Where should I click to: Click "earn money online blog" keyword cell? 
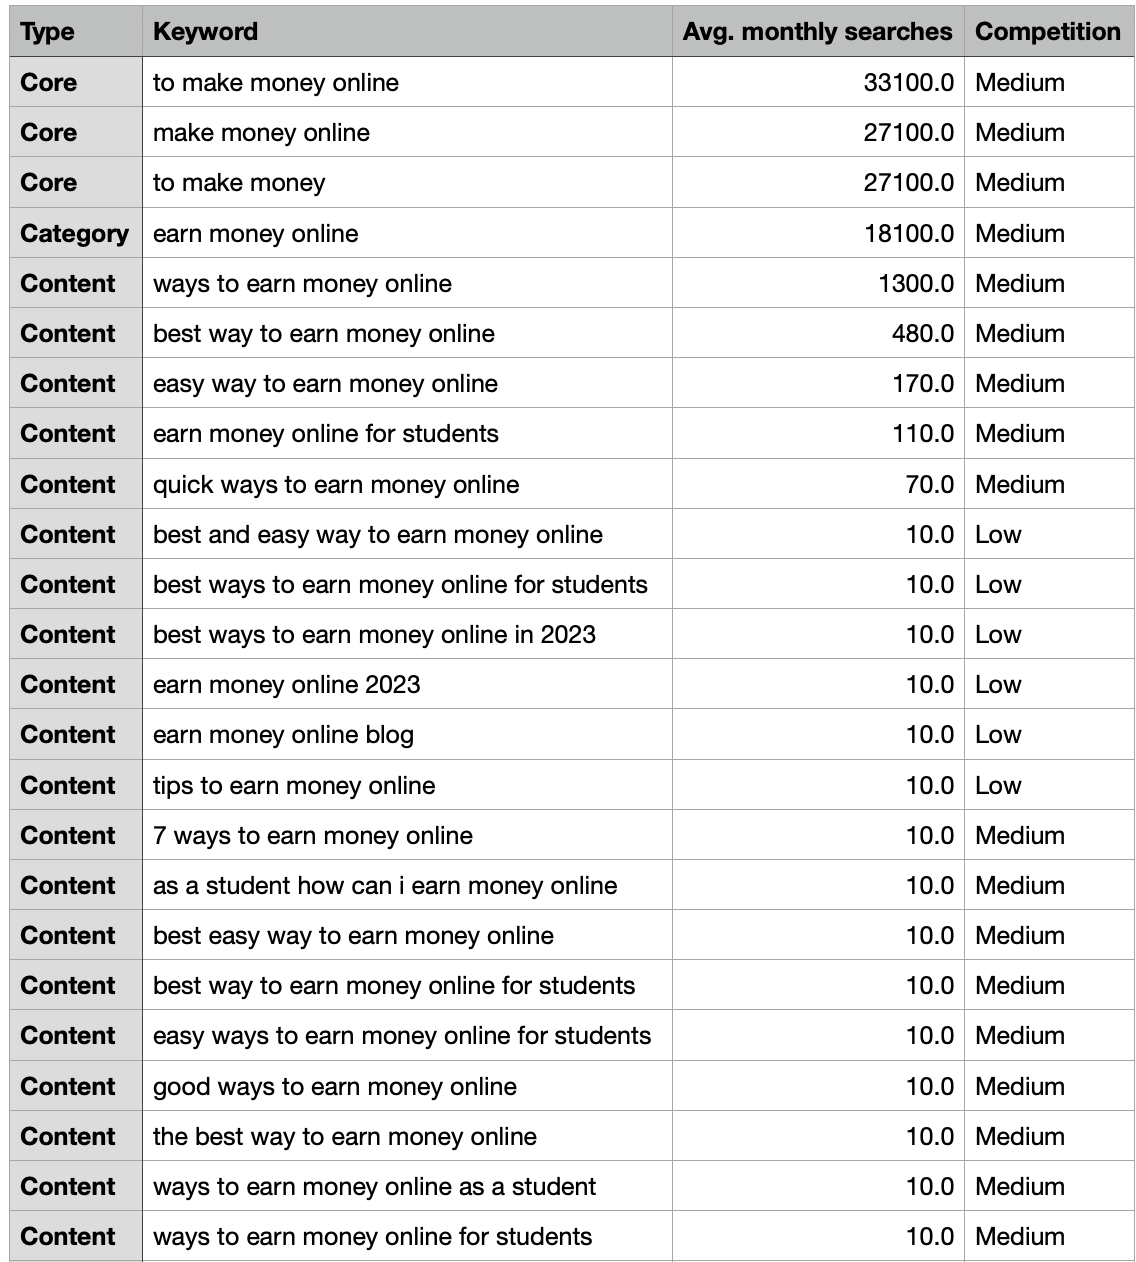click(283, 735)
